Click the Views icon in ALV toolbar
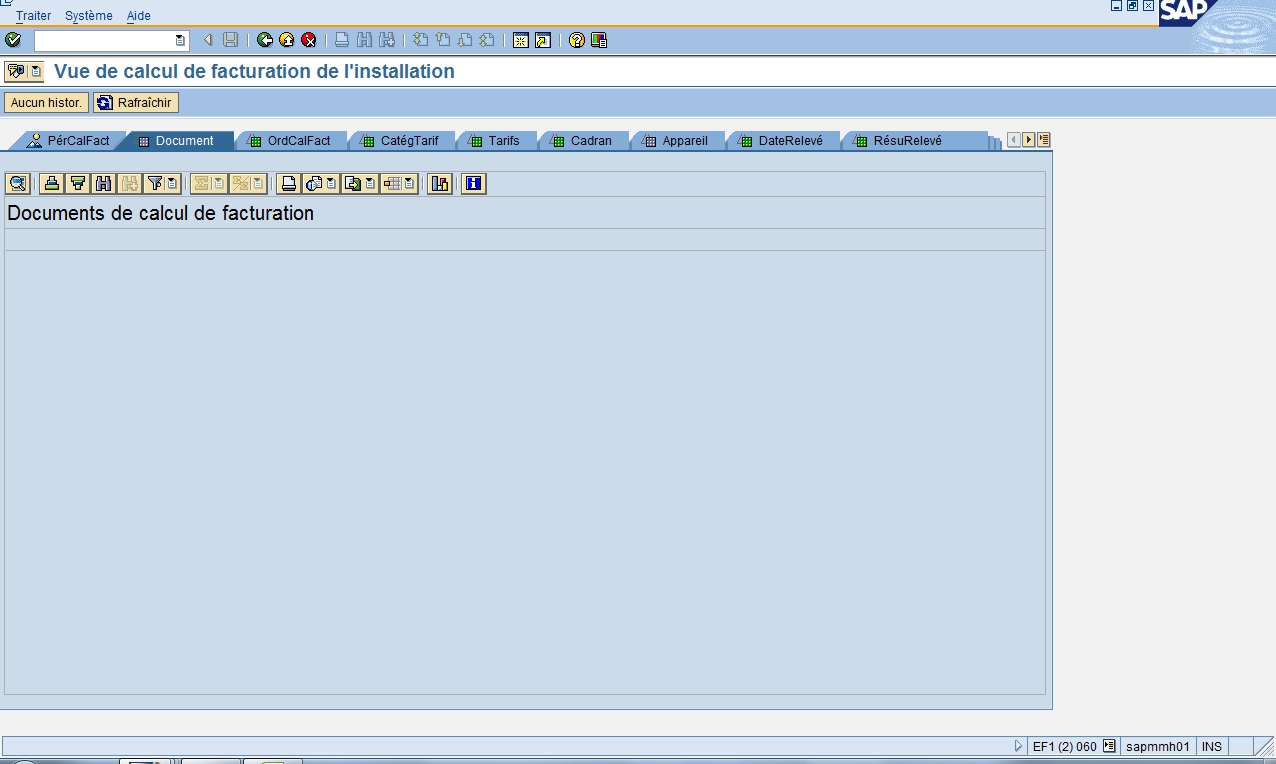Viewport: 1276px width, 764px height. 314,183
